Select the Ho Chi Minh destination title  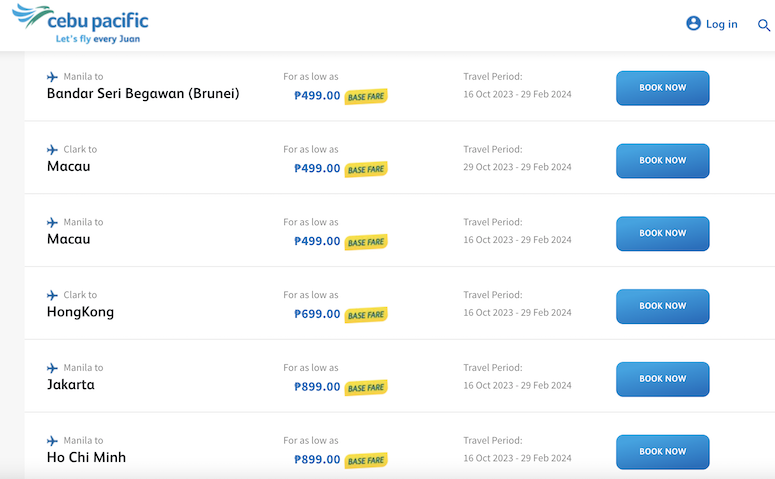coord(86,457)
